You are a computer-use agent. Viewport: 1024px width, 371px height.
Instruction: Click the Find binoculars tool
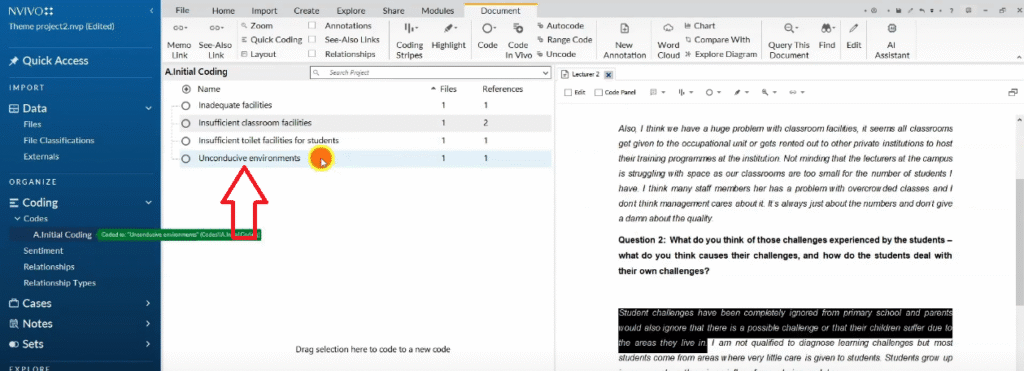tap(827, 36)
